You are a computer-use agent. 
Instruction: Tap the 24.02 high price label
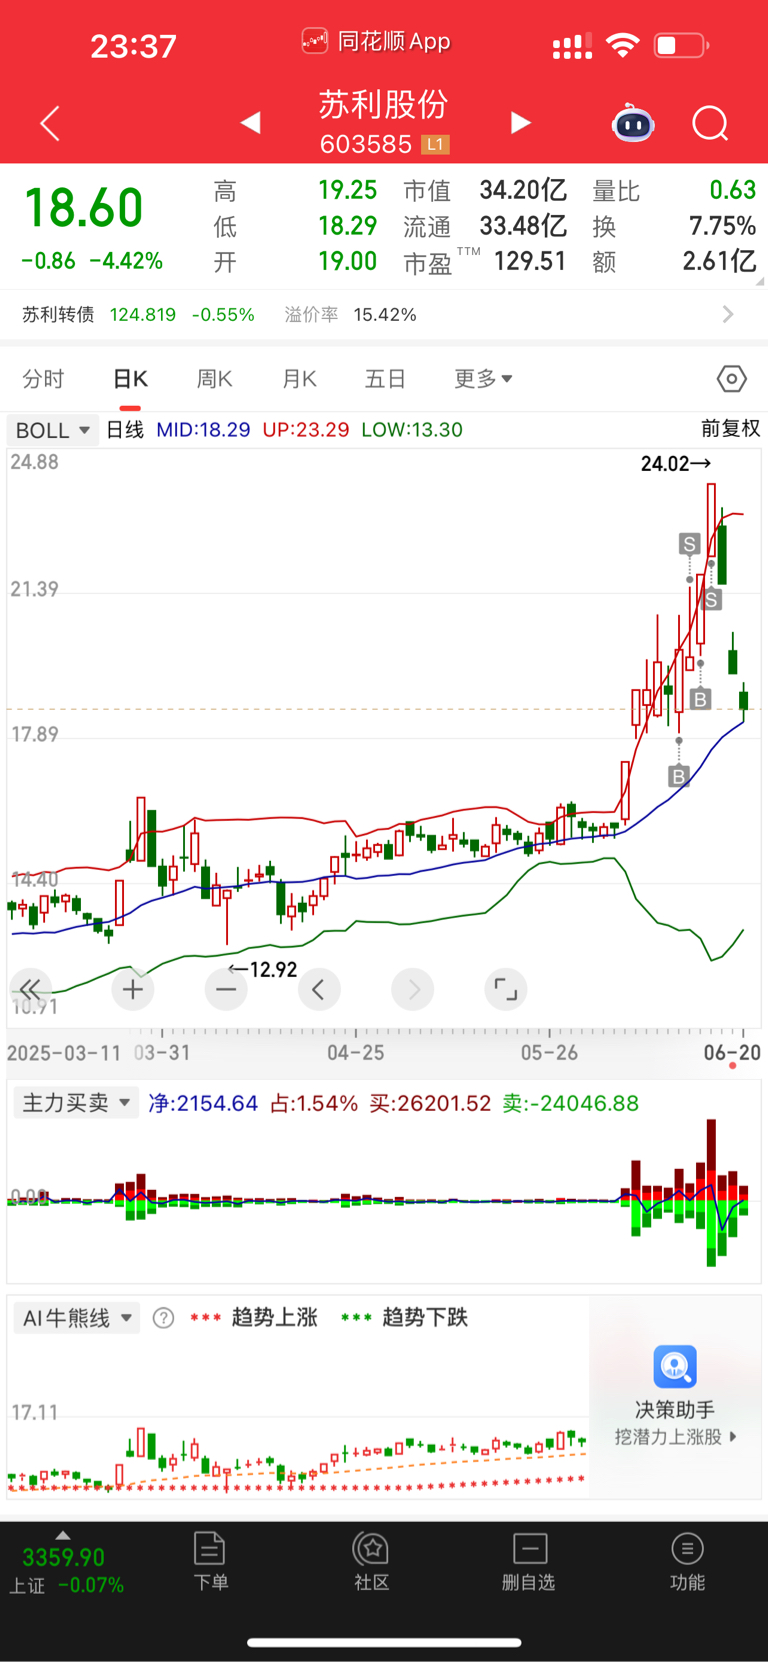pyautogui.click(x=676, y=463)
